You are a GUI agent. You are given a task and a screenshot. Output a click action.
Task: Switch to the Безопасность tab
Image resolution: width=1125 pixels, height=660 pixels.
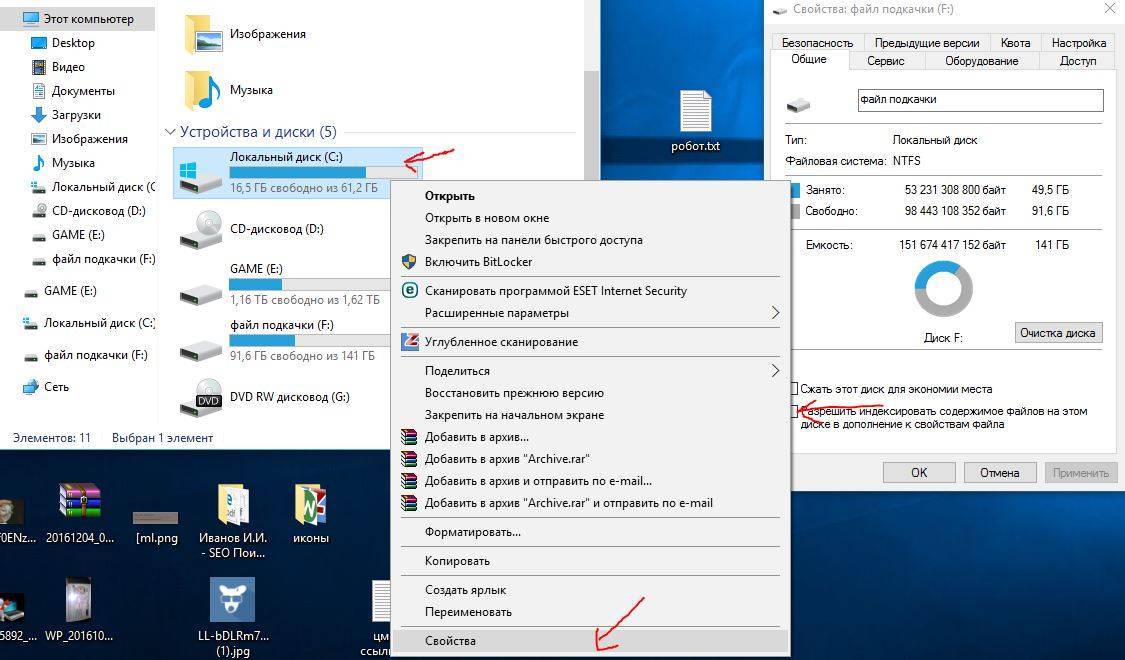point(817,43)
